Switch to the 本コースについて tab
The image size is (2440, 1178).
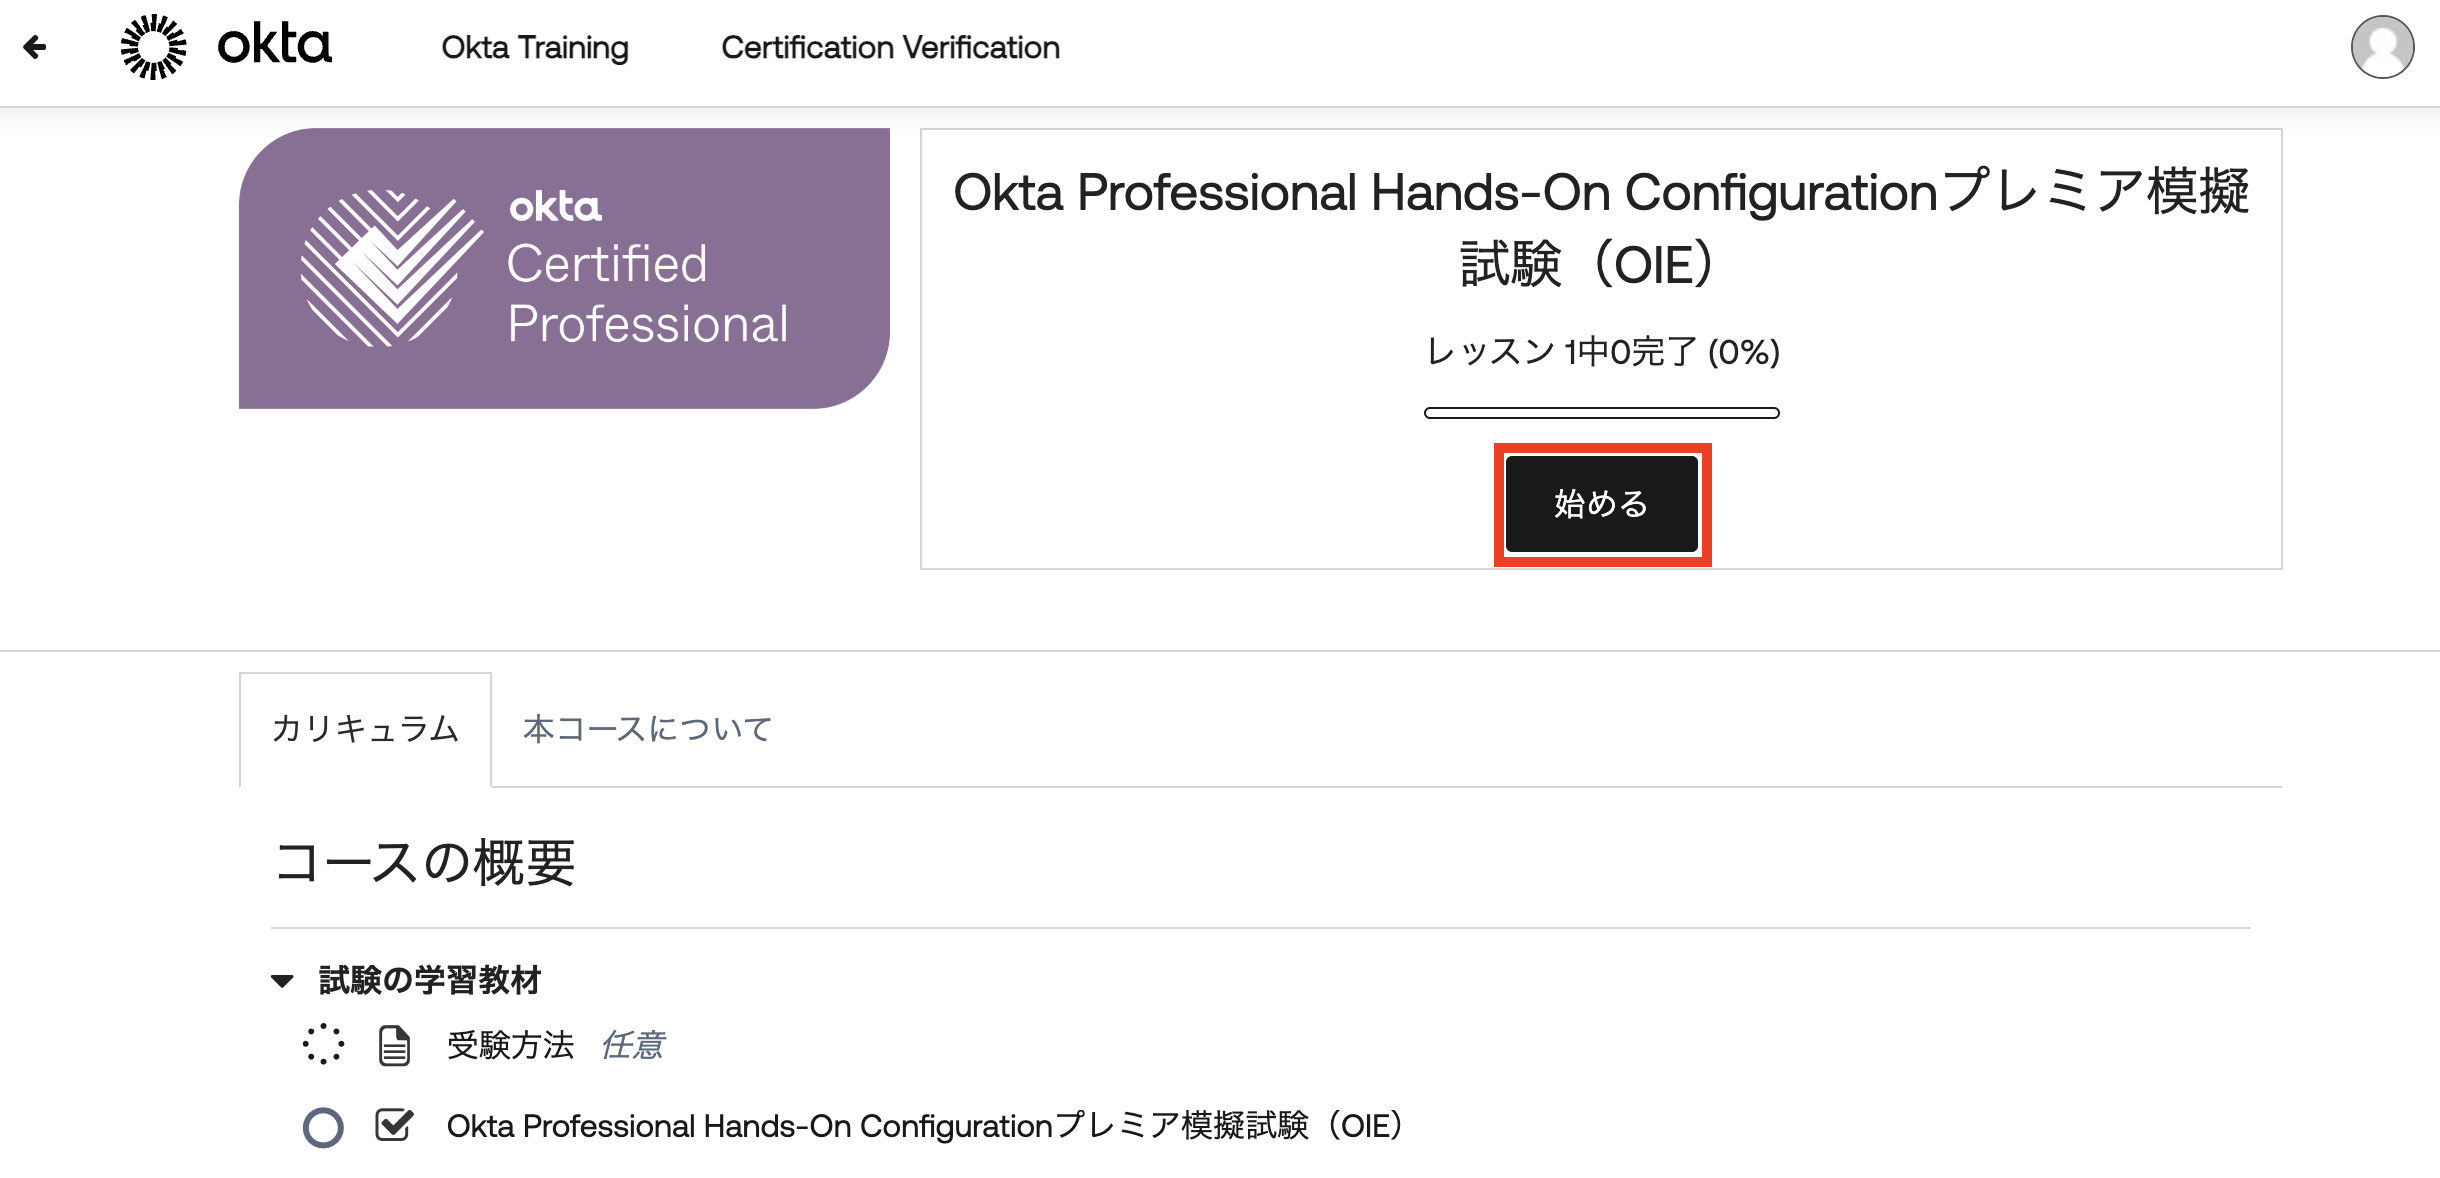(647, 729)
